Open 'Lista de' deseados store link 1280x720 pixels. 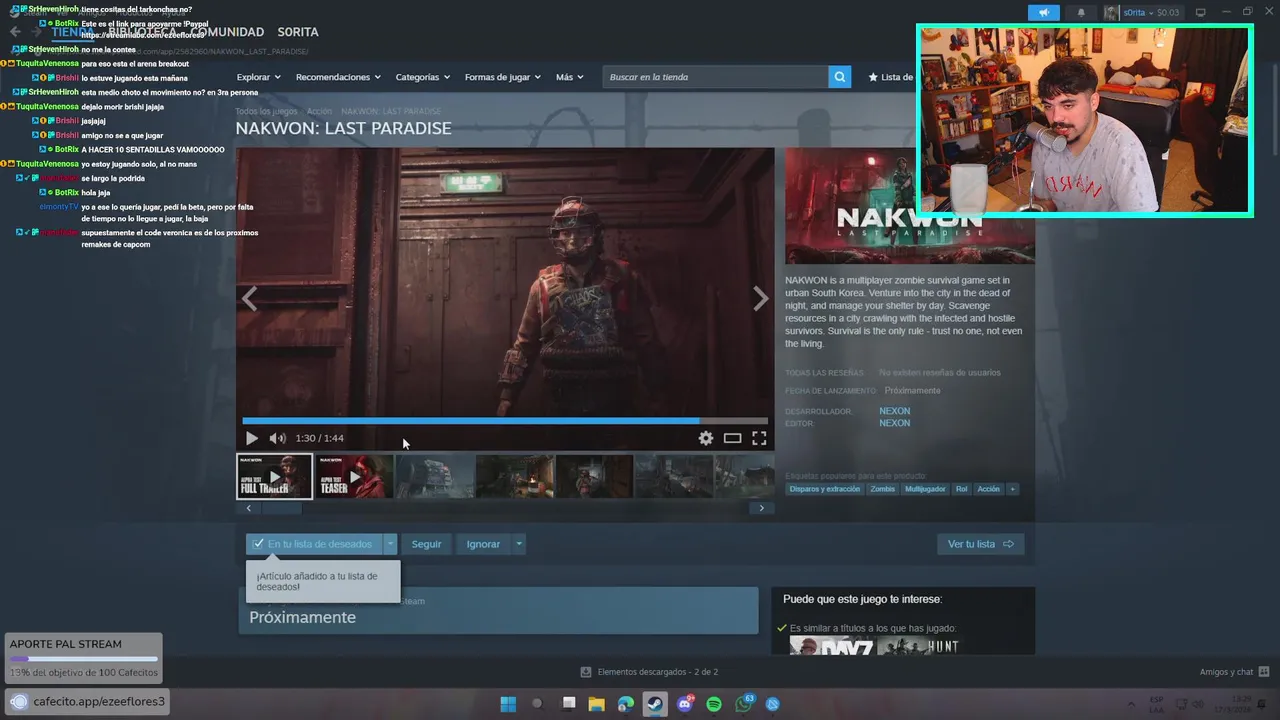coord(890,77)
